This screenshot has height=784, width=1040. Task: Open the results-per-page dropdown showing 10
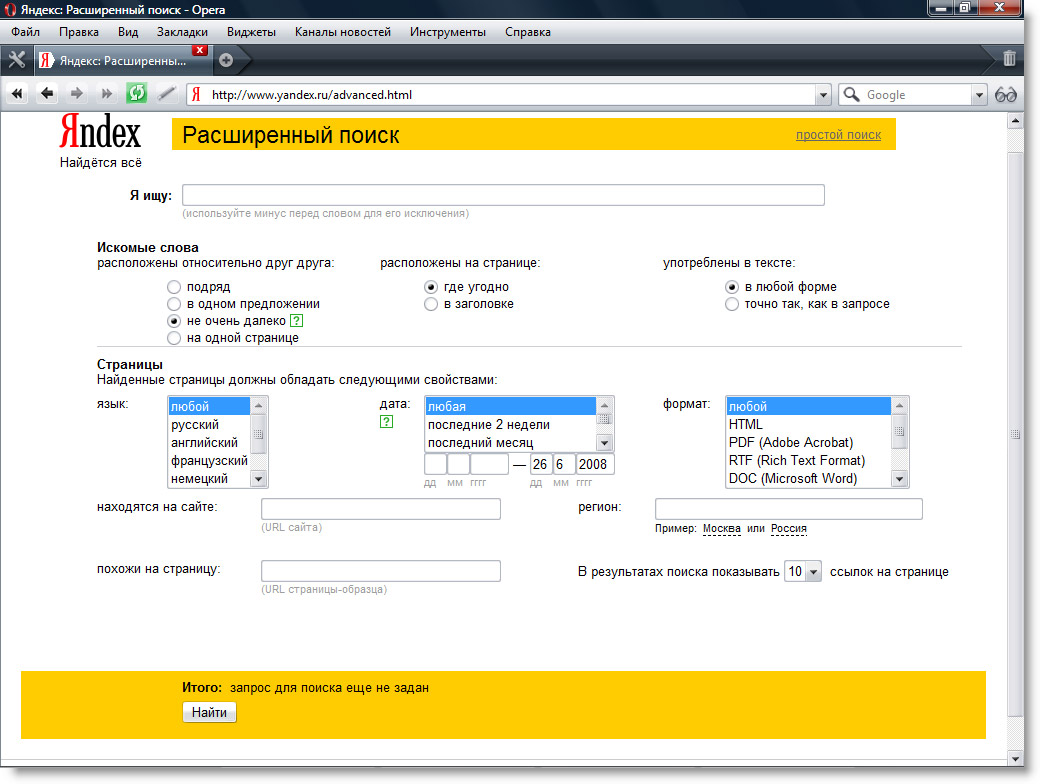click(x=803, y=572)
